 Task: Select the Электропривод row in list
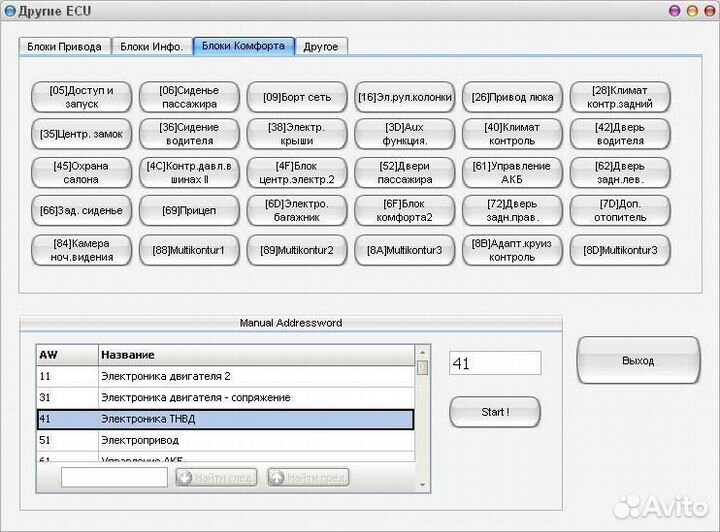225,439
